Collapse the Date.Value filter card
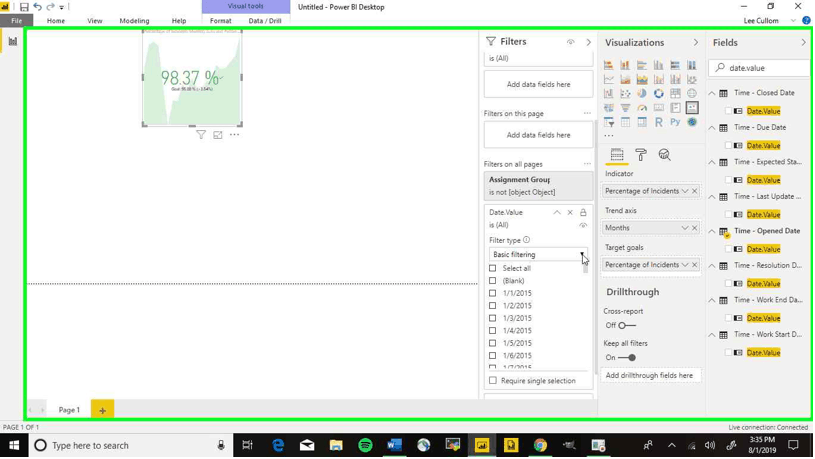Screen dimensions: 815x459 [x=557, y=212]
